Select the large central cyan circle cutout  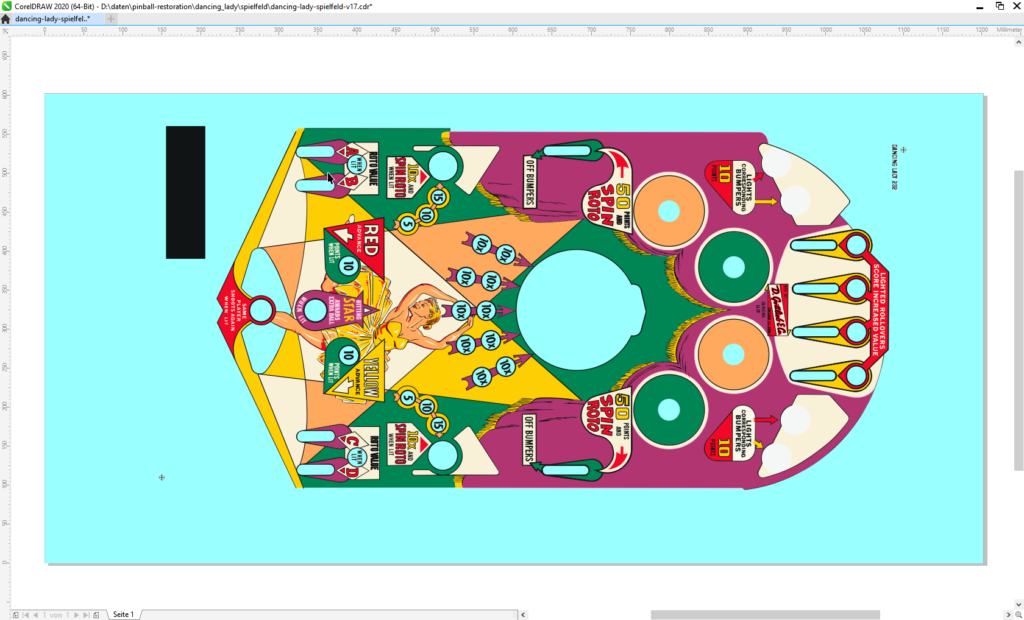(x=581, y=309)
